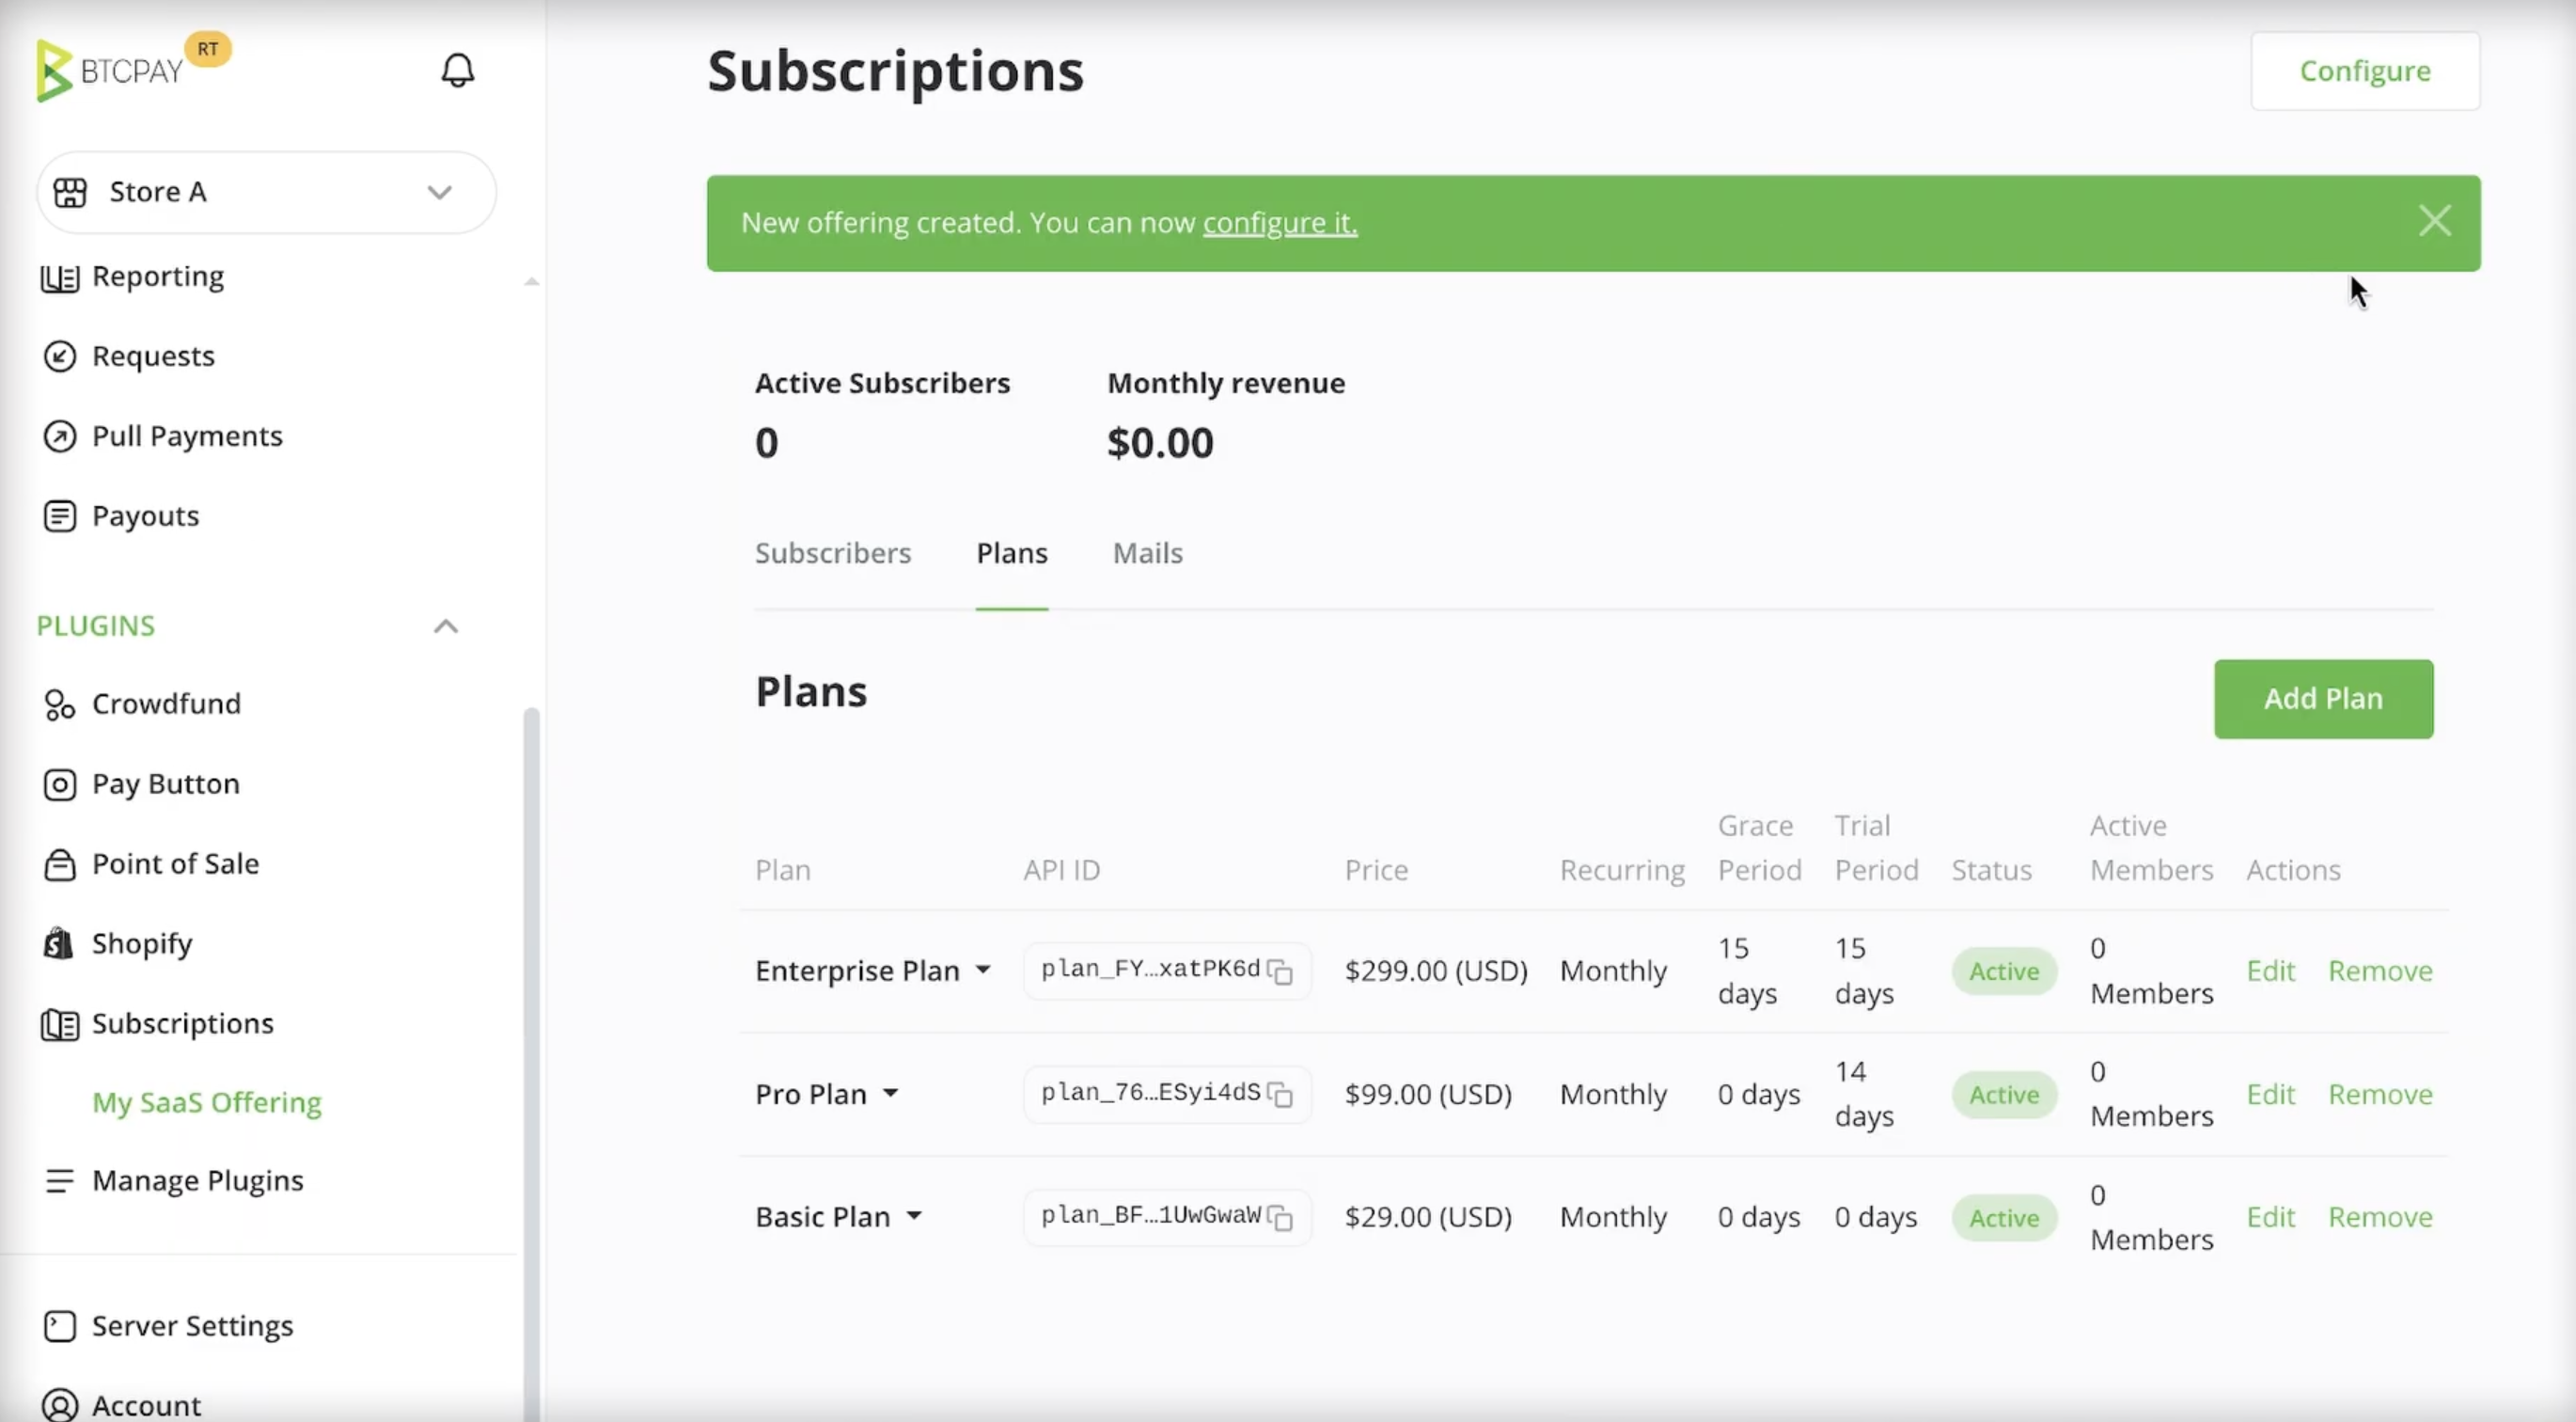Toggle the Basic Plan Active status
This screenshot has height=1422, width=2576.
tap(2004, 1217)
